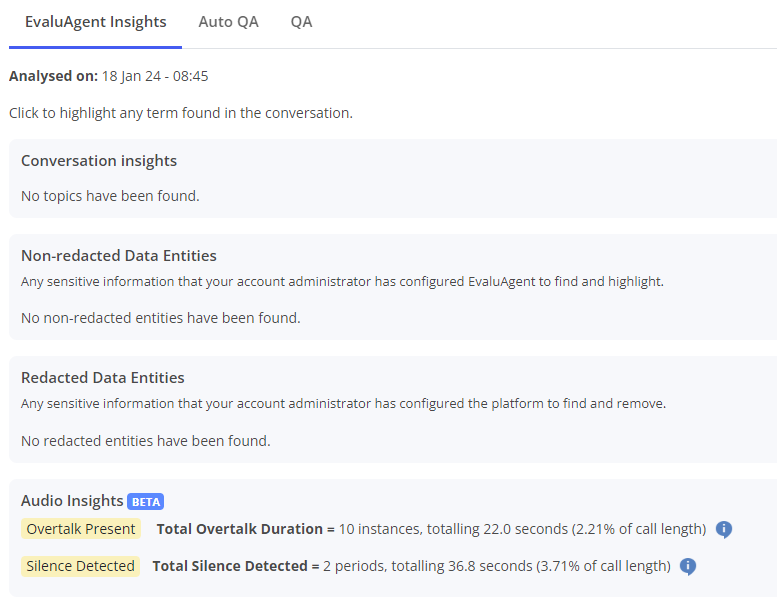Click the 'Audio Insights' heading

click(72, 501)
